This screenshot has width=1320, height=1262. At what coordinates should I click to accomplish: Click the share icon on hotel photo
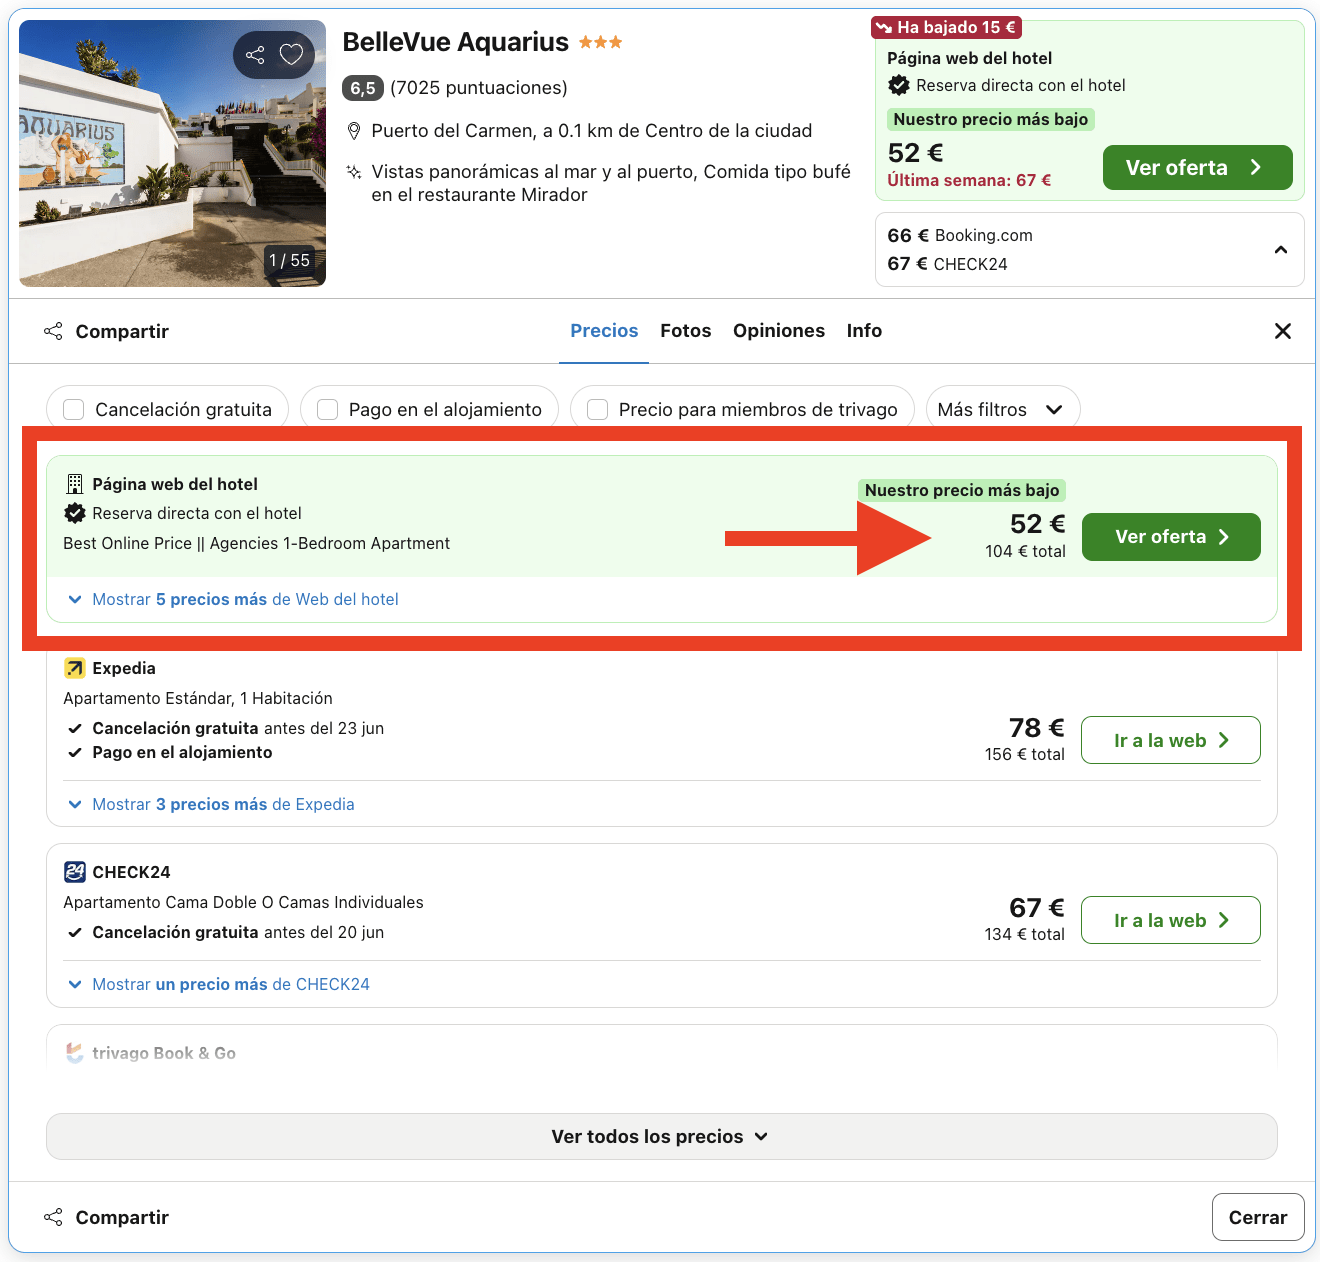[255, 55]
